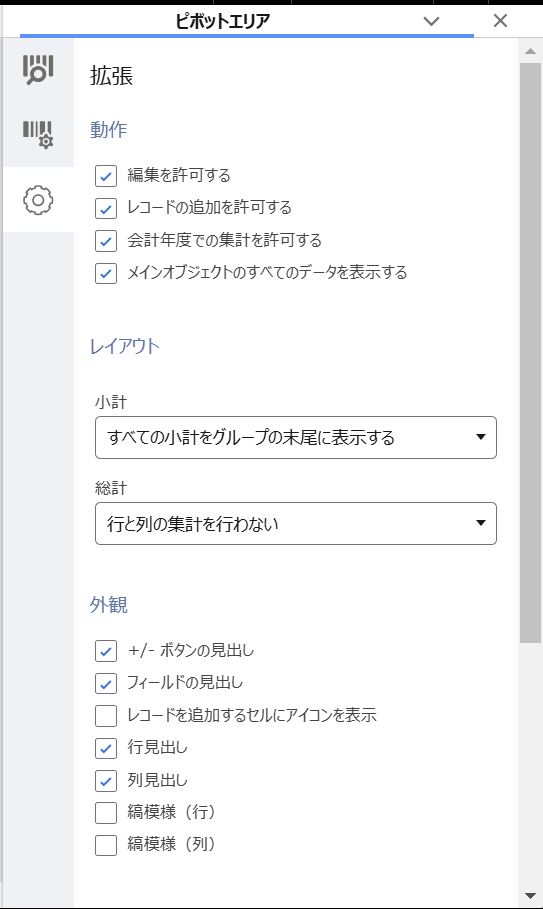The height and width of the screenshot is (909, 543).
Task: Uncheck 編集を許可する checkbox
Action: pyautogui.click(x=106, y=176)
